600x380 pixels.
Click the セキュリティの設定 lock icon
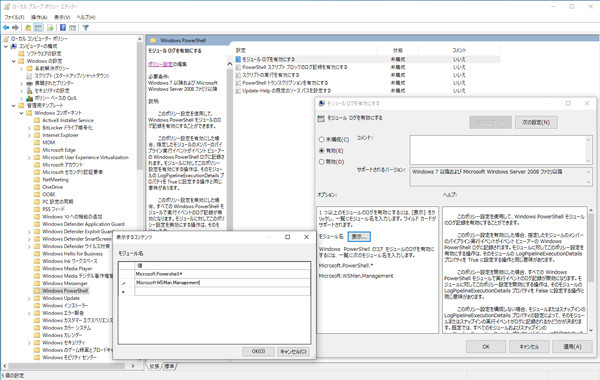point(29,91)
